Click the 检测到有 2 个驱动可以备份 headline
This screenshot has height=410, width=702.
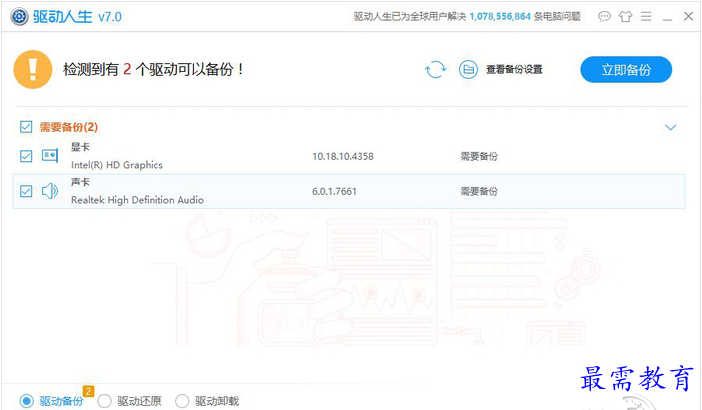coord(153,69)
